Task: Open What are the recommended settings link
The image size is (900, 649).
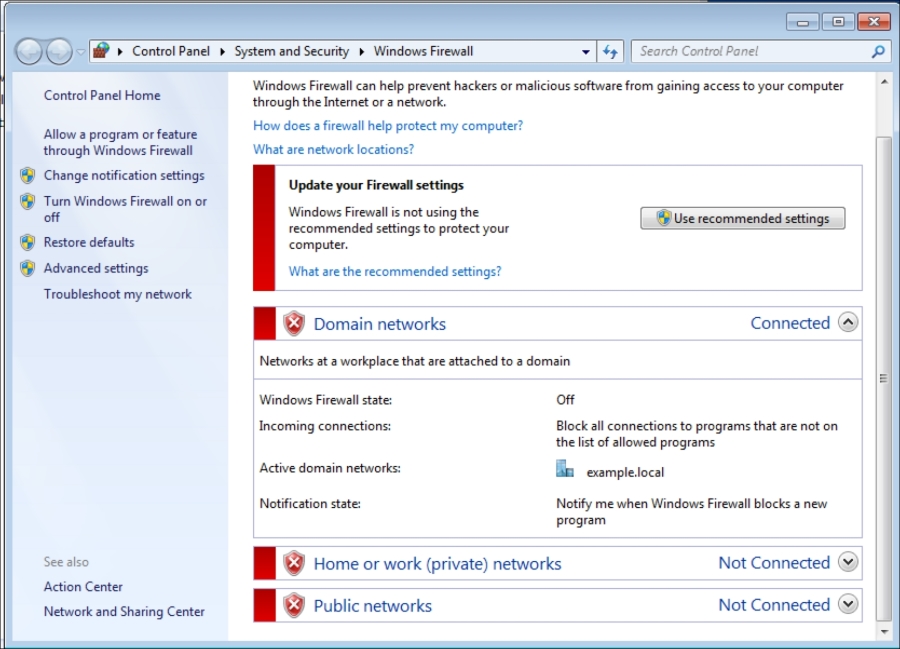Action: (395, 271)
